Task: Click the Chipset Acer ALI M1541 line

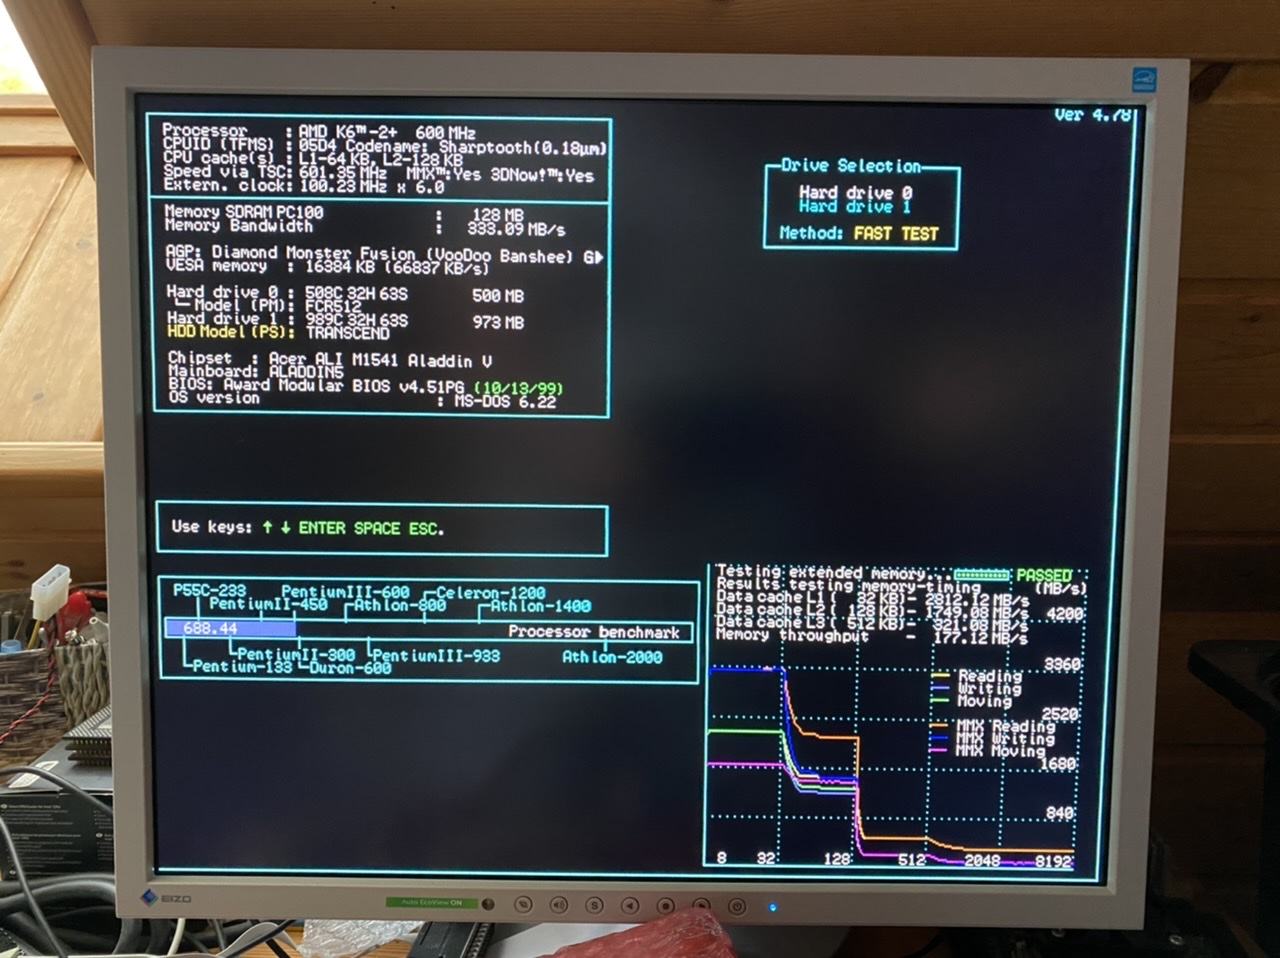Action: tap(330, 359)
